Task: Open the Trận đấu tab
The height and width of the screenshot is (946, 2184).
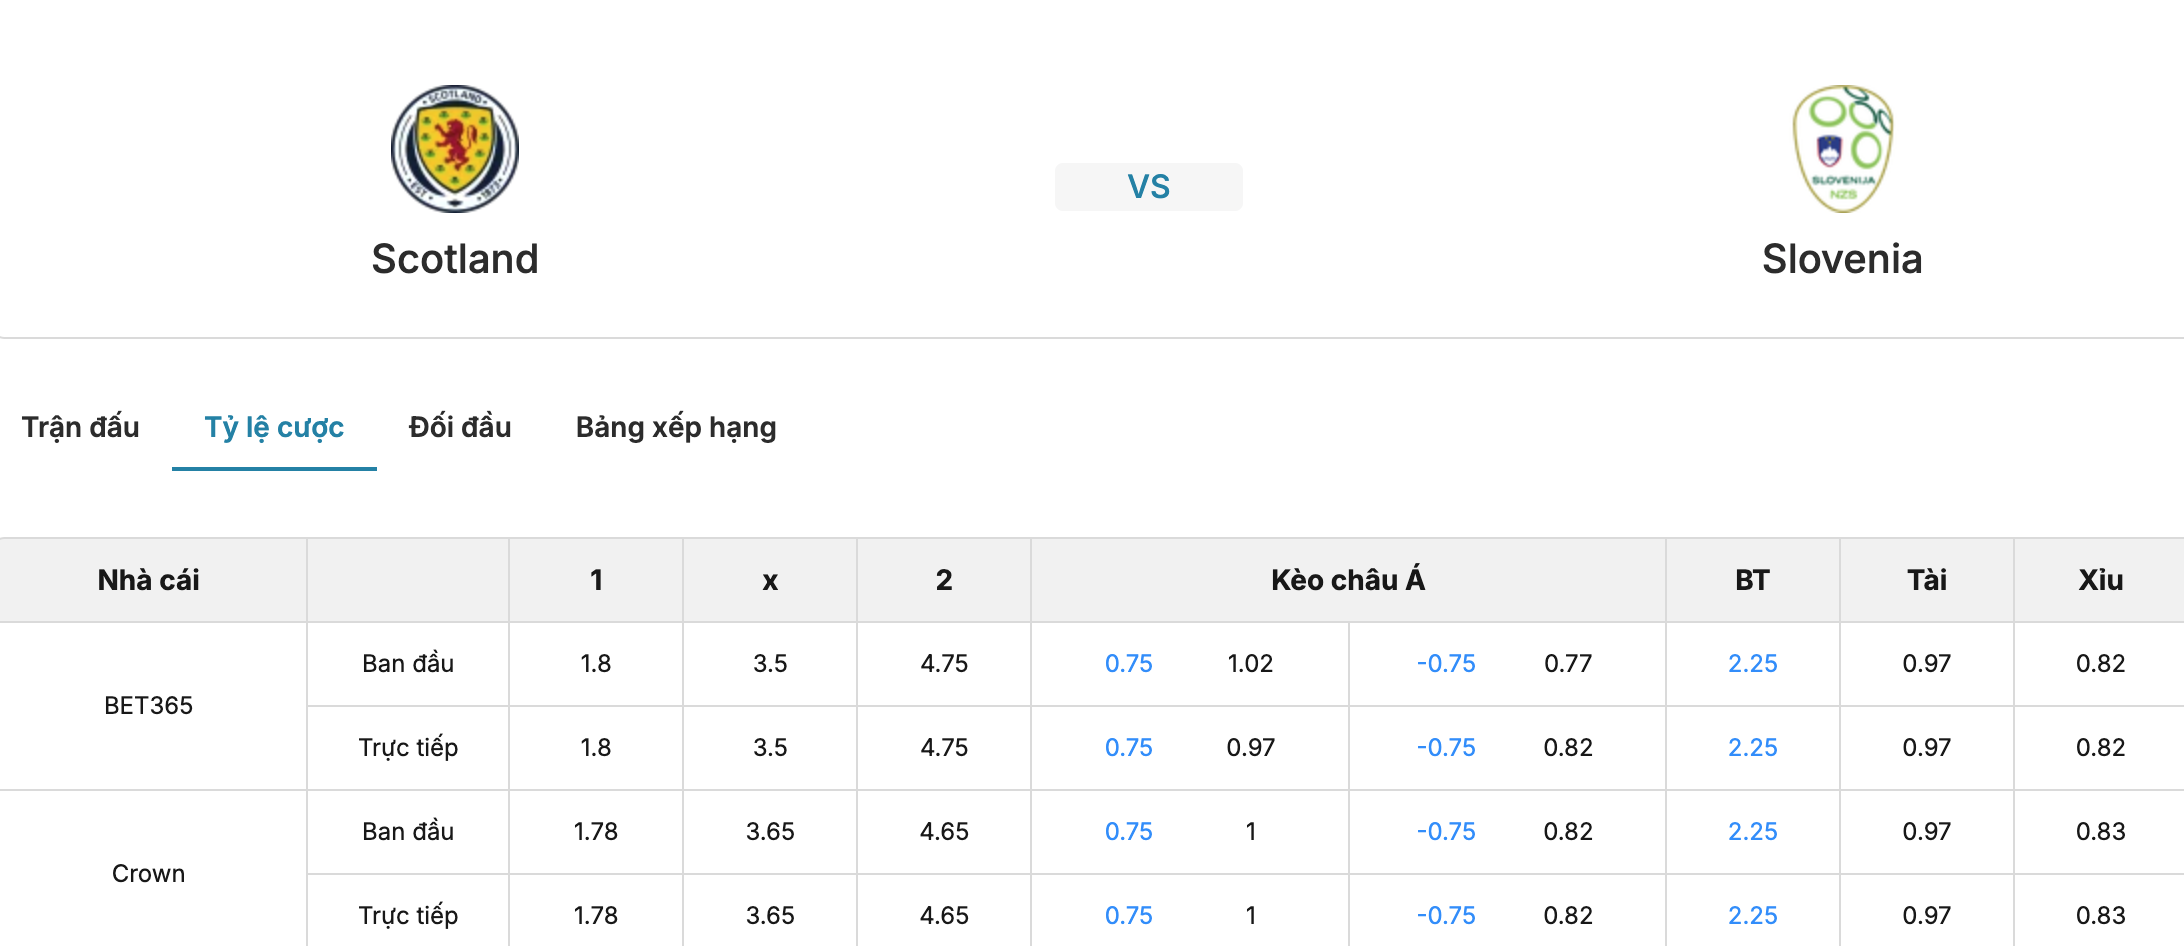Action: [x=81, y=427]
